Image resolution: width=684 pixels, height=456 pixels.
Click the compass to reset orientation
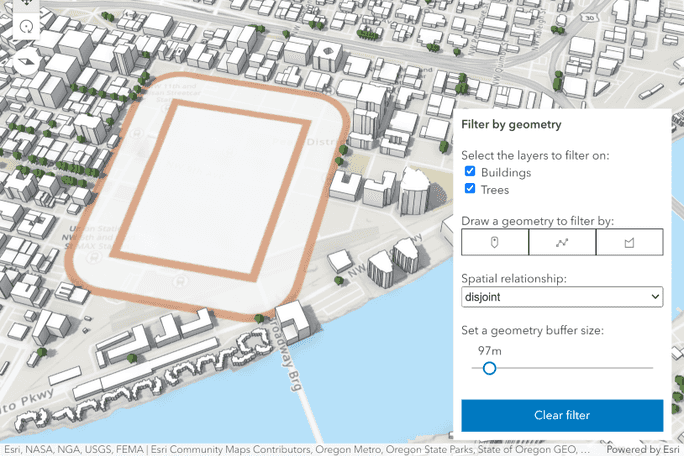tap(26, 59)
